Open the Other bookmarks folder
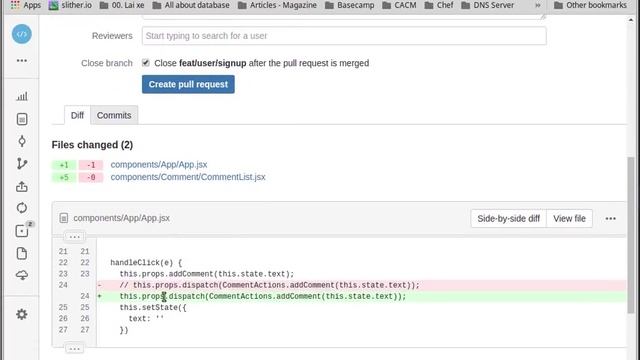The height and width of the screenshot is (360, 640). pyautogui.click(x=591, y=5)
